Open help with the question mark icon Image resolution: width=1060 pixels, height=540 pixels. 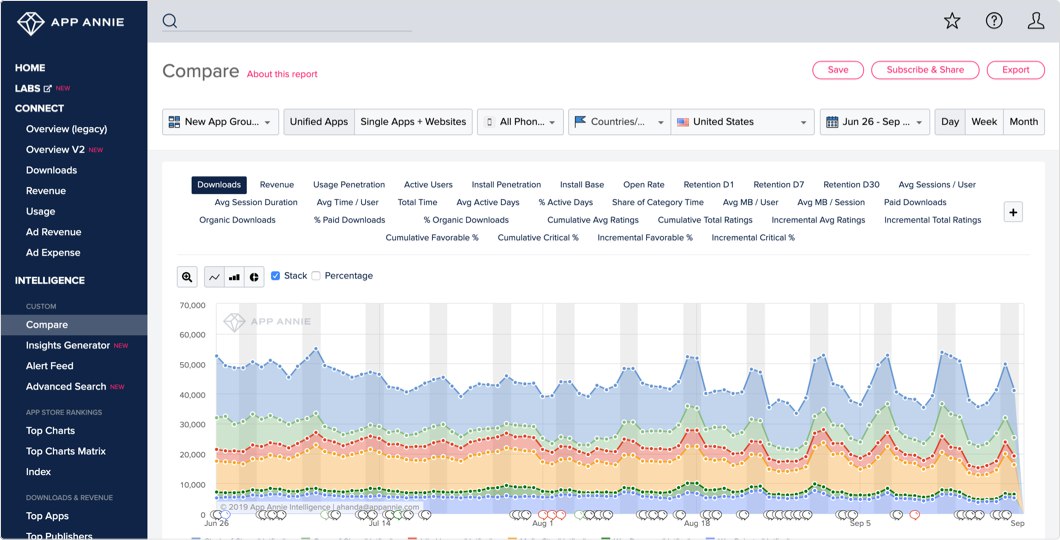tap(994, 21)
